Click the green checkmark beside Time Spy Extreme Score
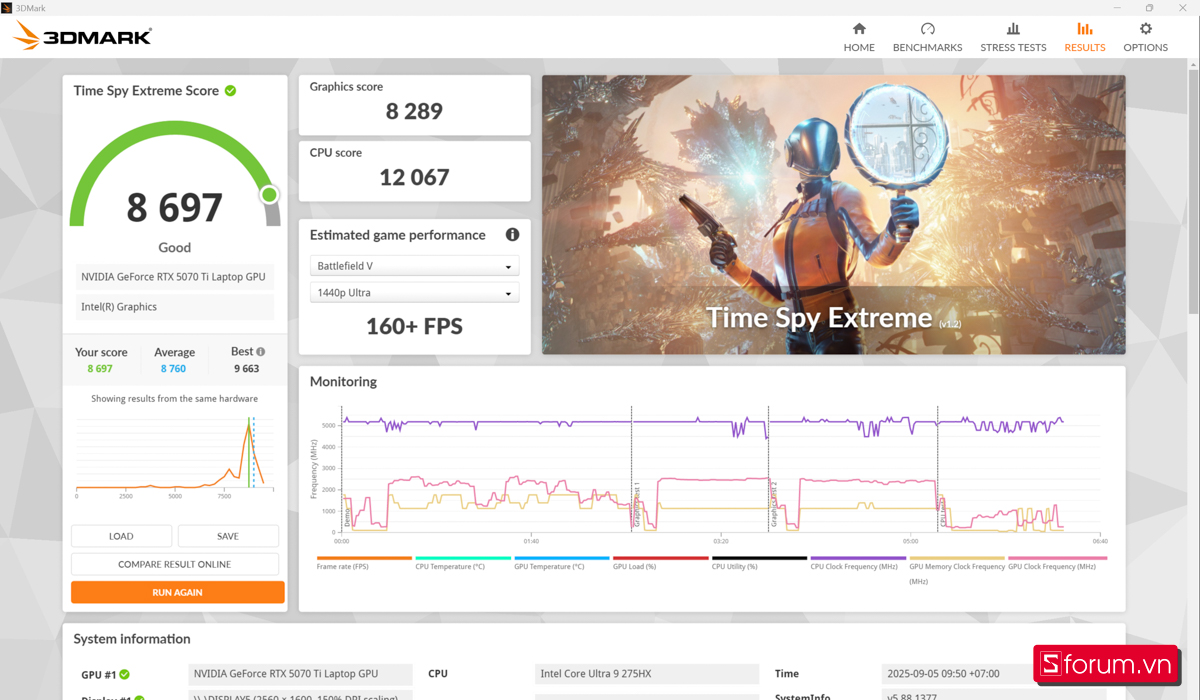1200x700 pixels. pos(230,90)
